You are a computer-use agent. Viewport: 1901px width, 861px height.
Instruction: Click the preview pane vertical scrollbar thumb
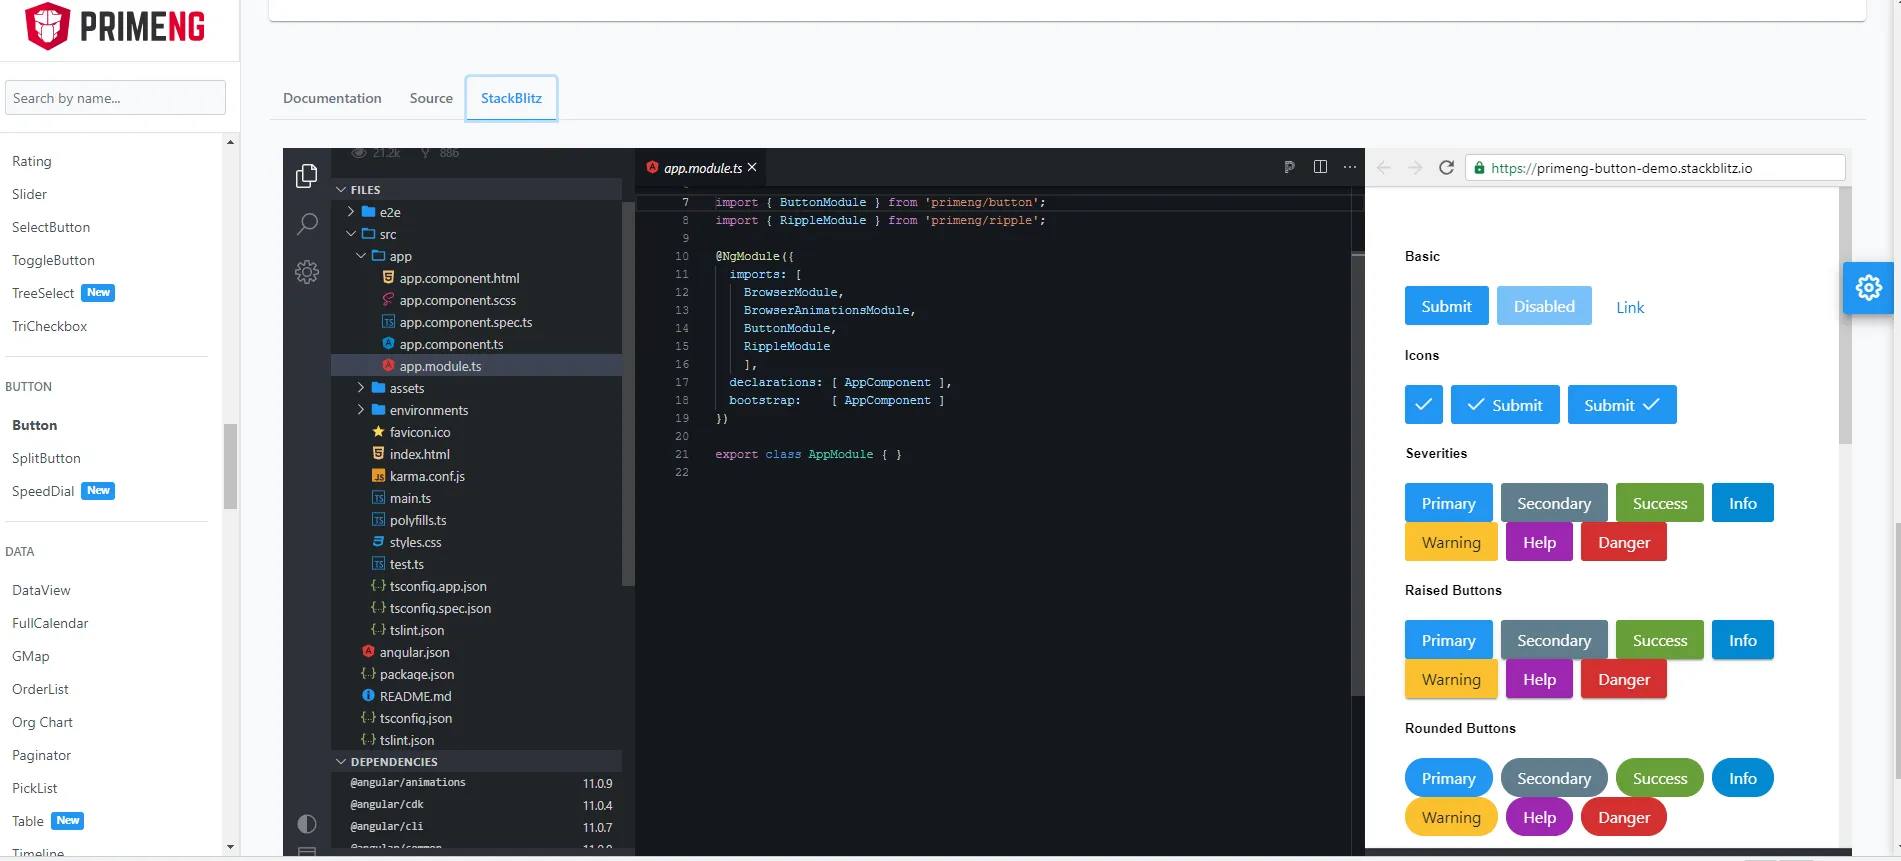coord(1845,316)
